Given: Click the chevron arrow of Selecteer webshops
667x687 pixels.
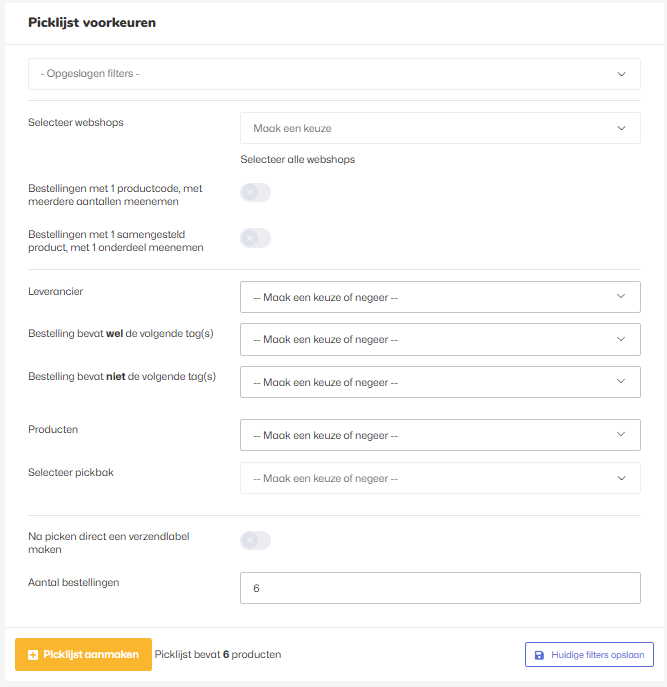Looking at the screenshot, I should [x=621, y=128].
